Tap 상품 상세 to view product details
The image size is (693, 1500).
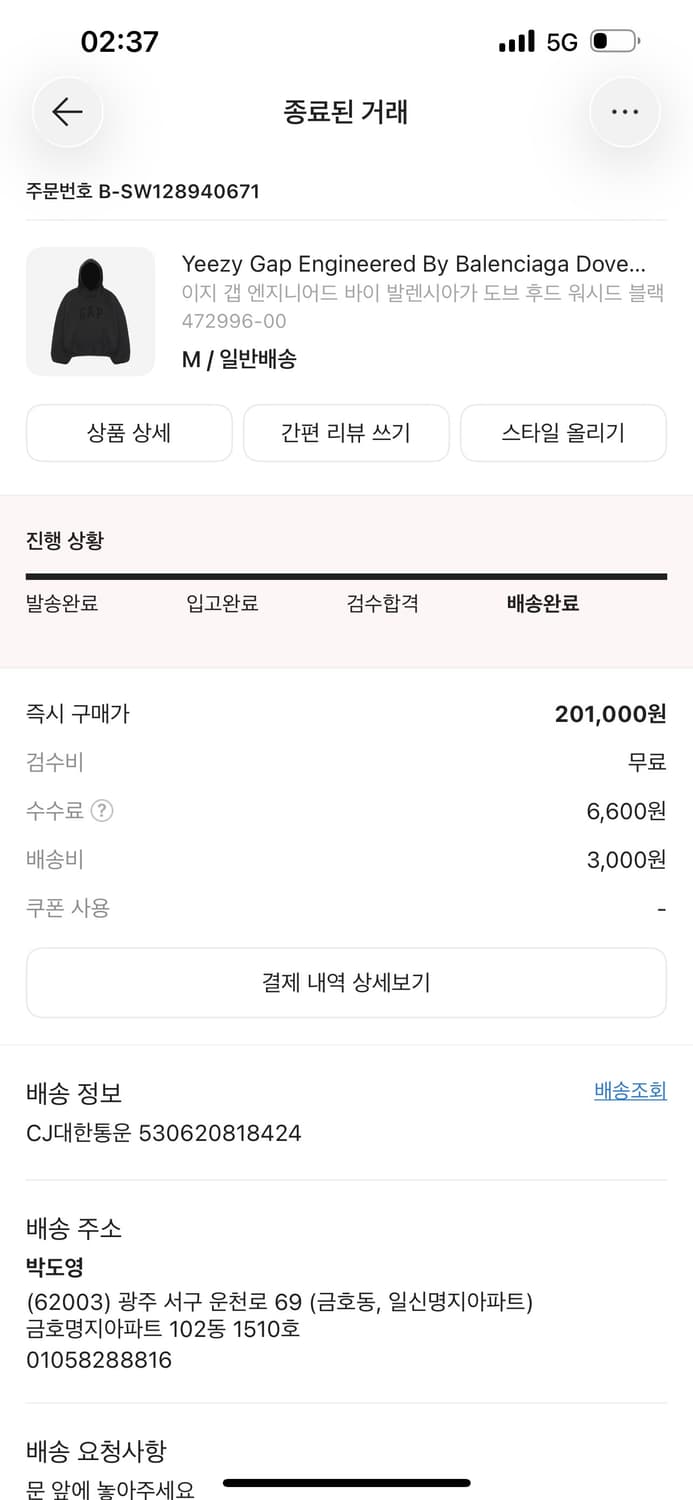129,433
